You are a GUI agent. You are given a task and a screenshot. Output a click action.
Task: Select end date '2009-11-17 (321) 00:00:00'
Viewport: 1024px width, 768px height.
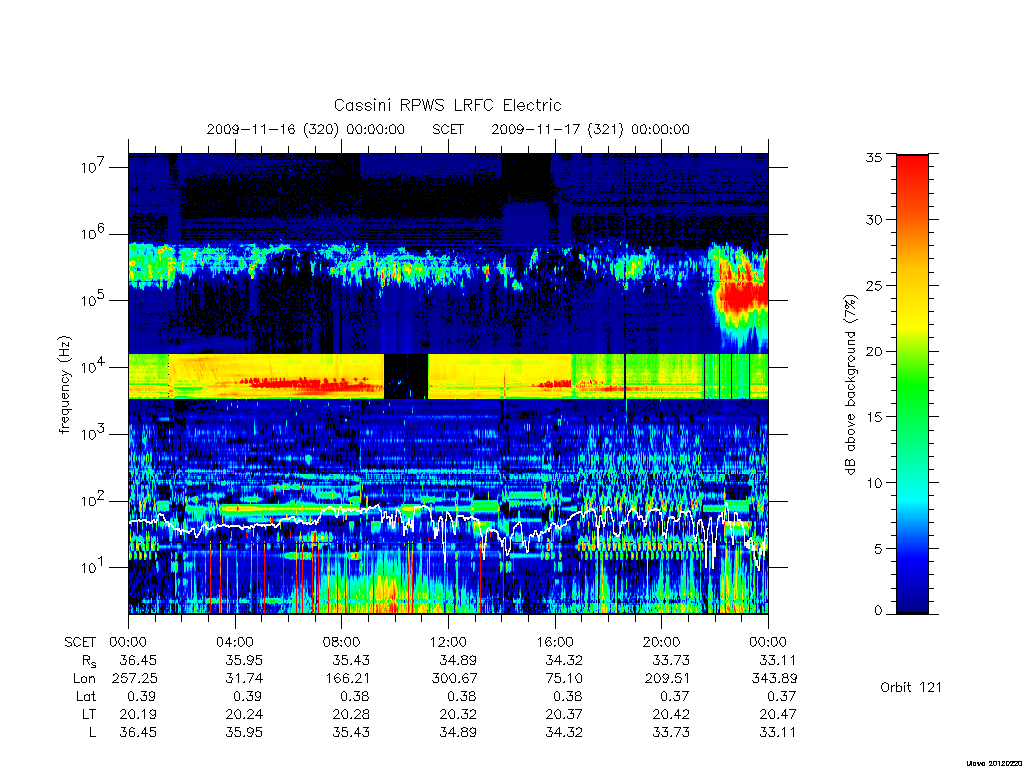pyautogui.click(x=590, y=129)
